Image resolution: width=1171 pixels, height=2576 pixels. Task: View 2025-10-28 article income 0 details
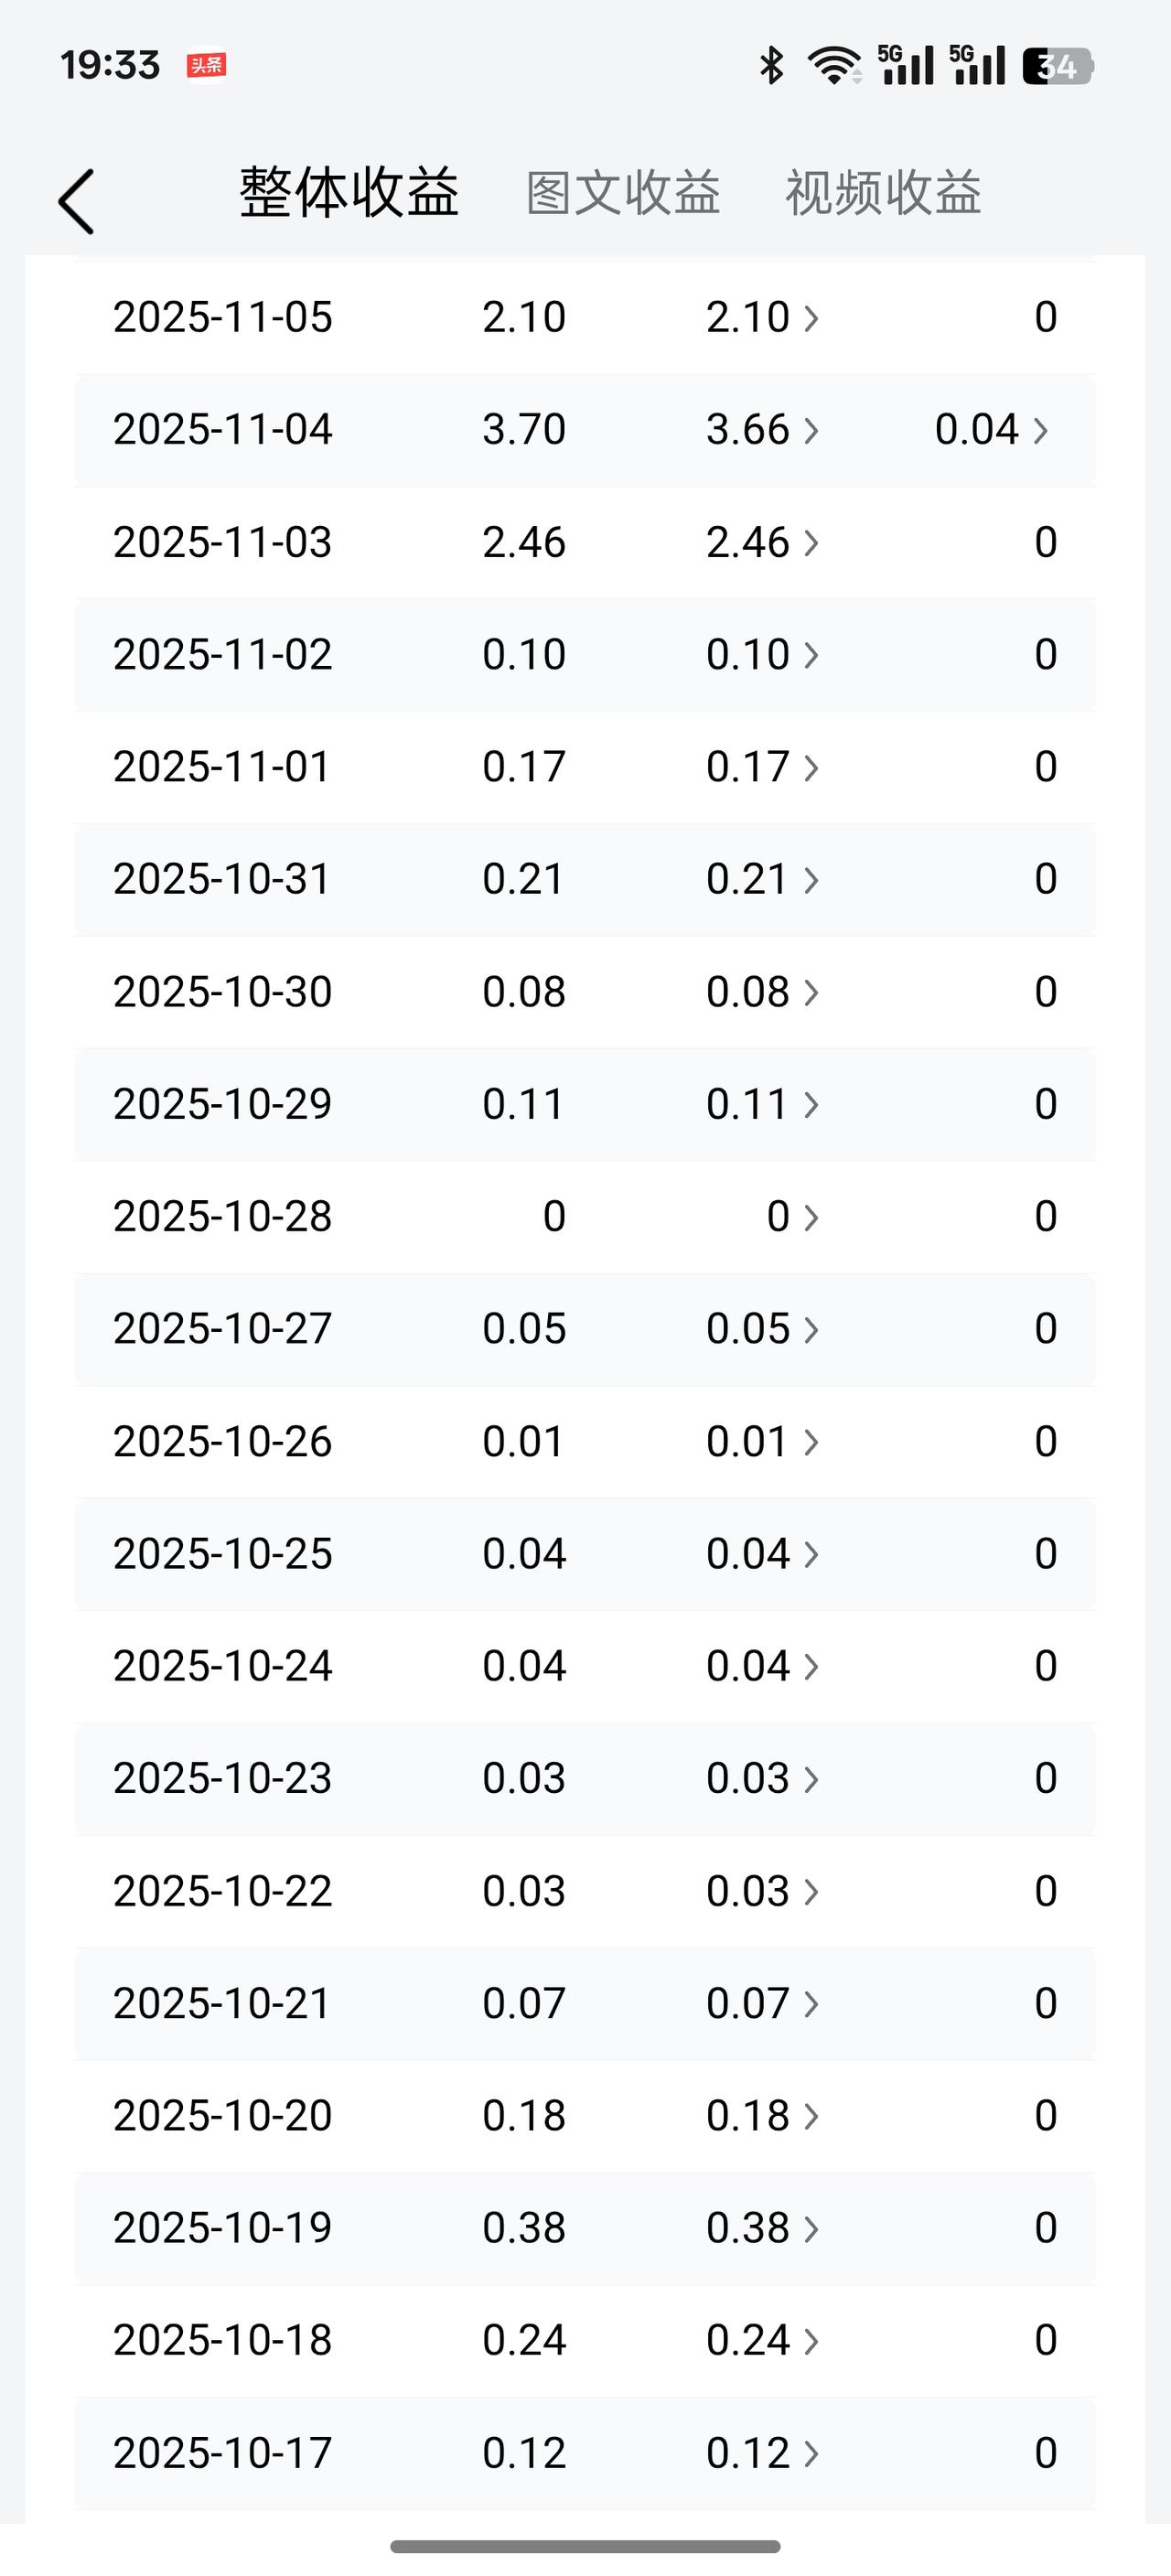click(x=793, y=1217)
